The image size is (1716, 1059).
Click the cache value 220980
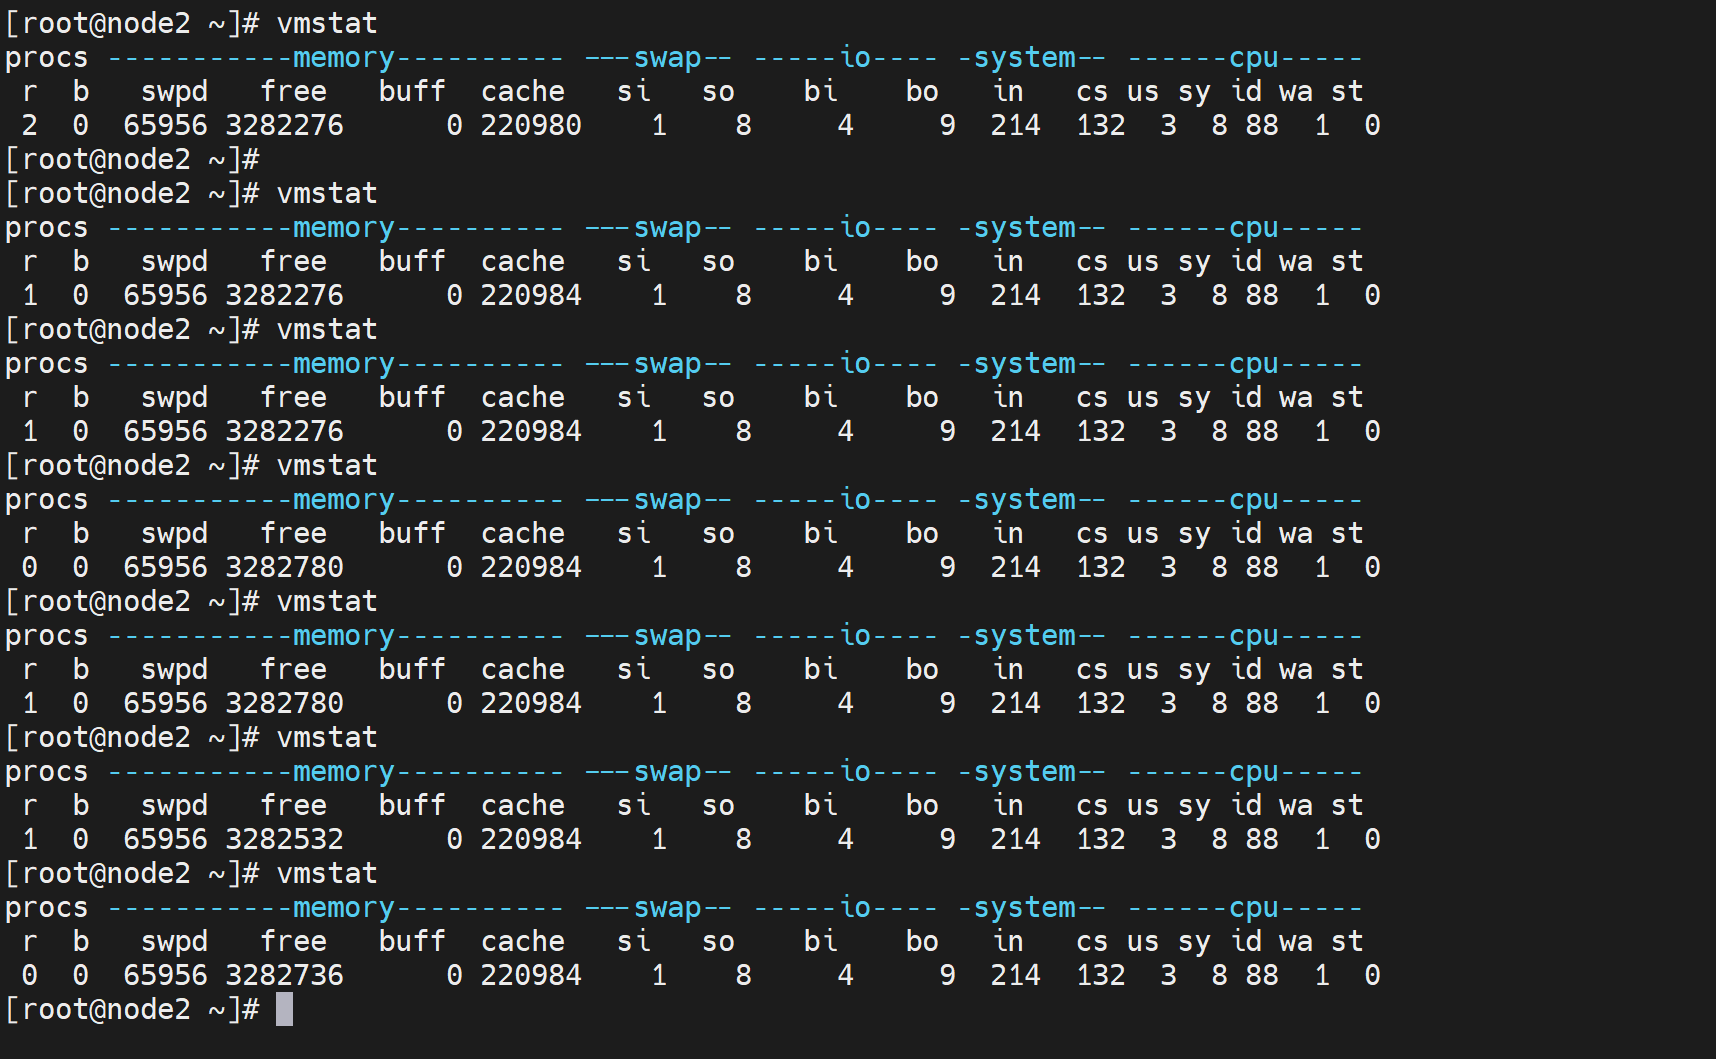531,125
